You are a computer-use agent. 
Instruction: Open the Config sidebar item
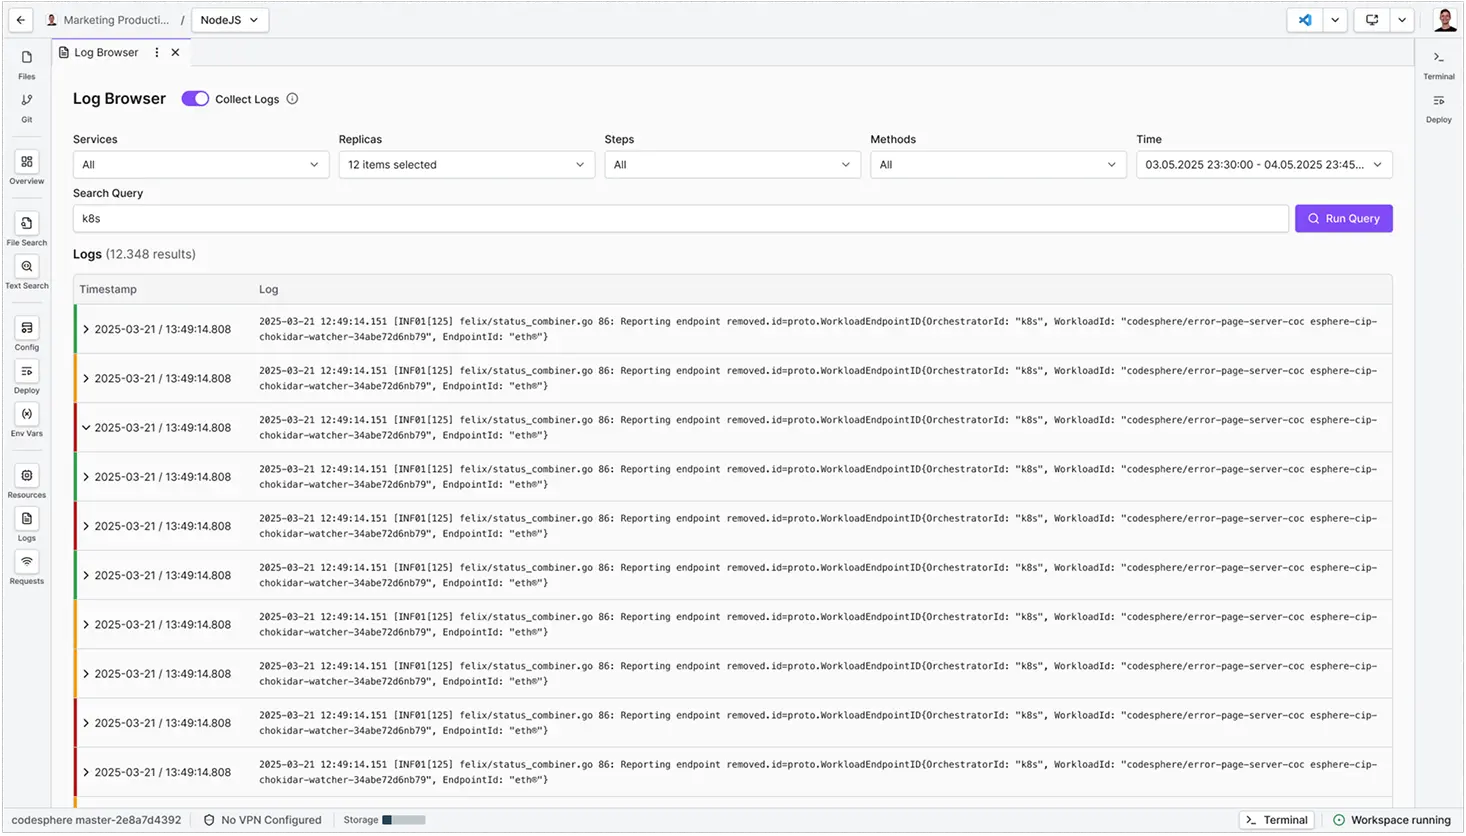pos(27,334)
